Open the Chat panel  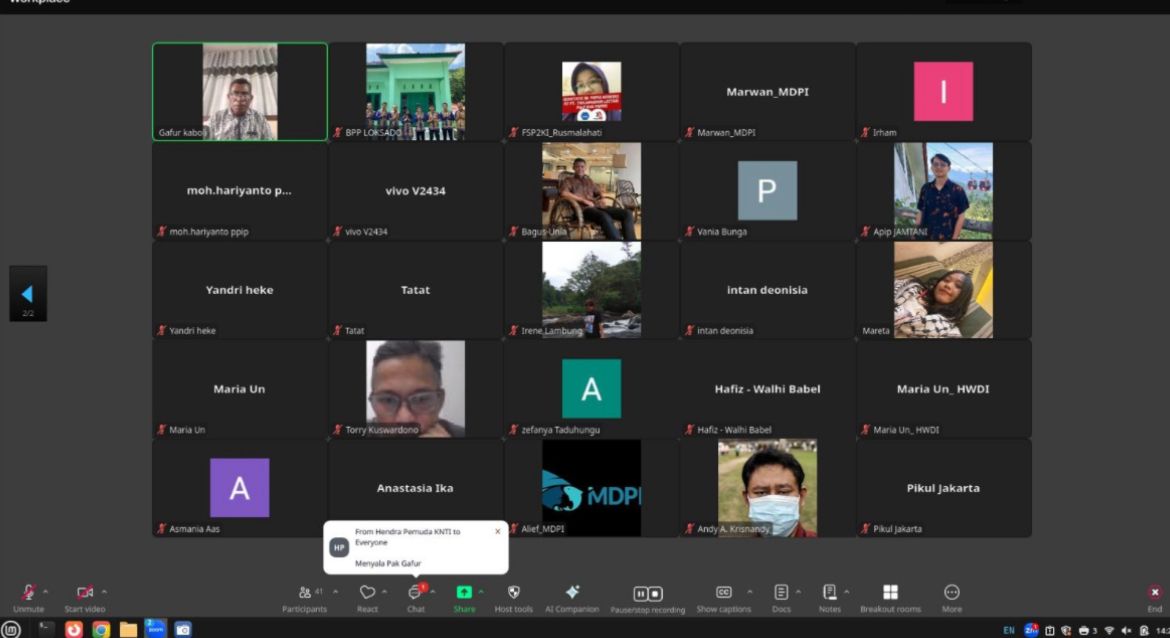click(415, 593)
